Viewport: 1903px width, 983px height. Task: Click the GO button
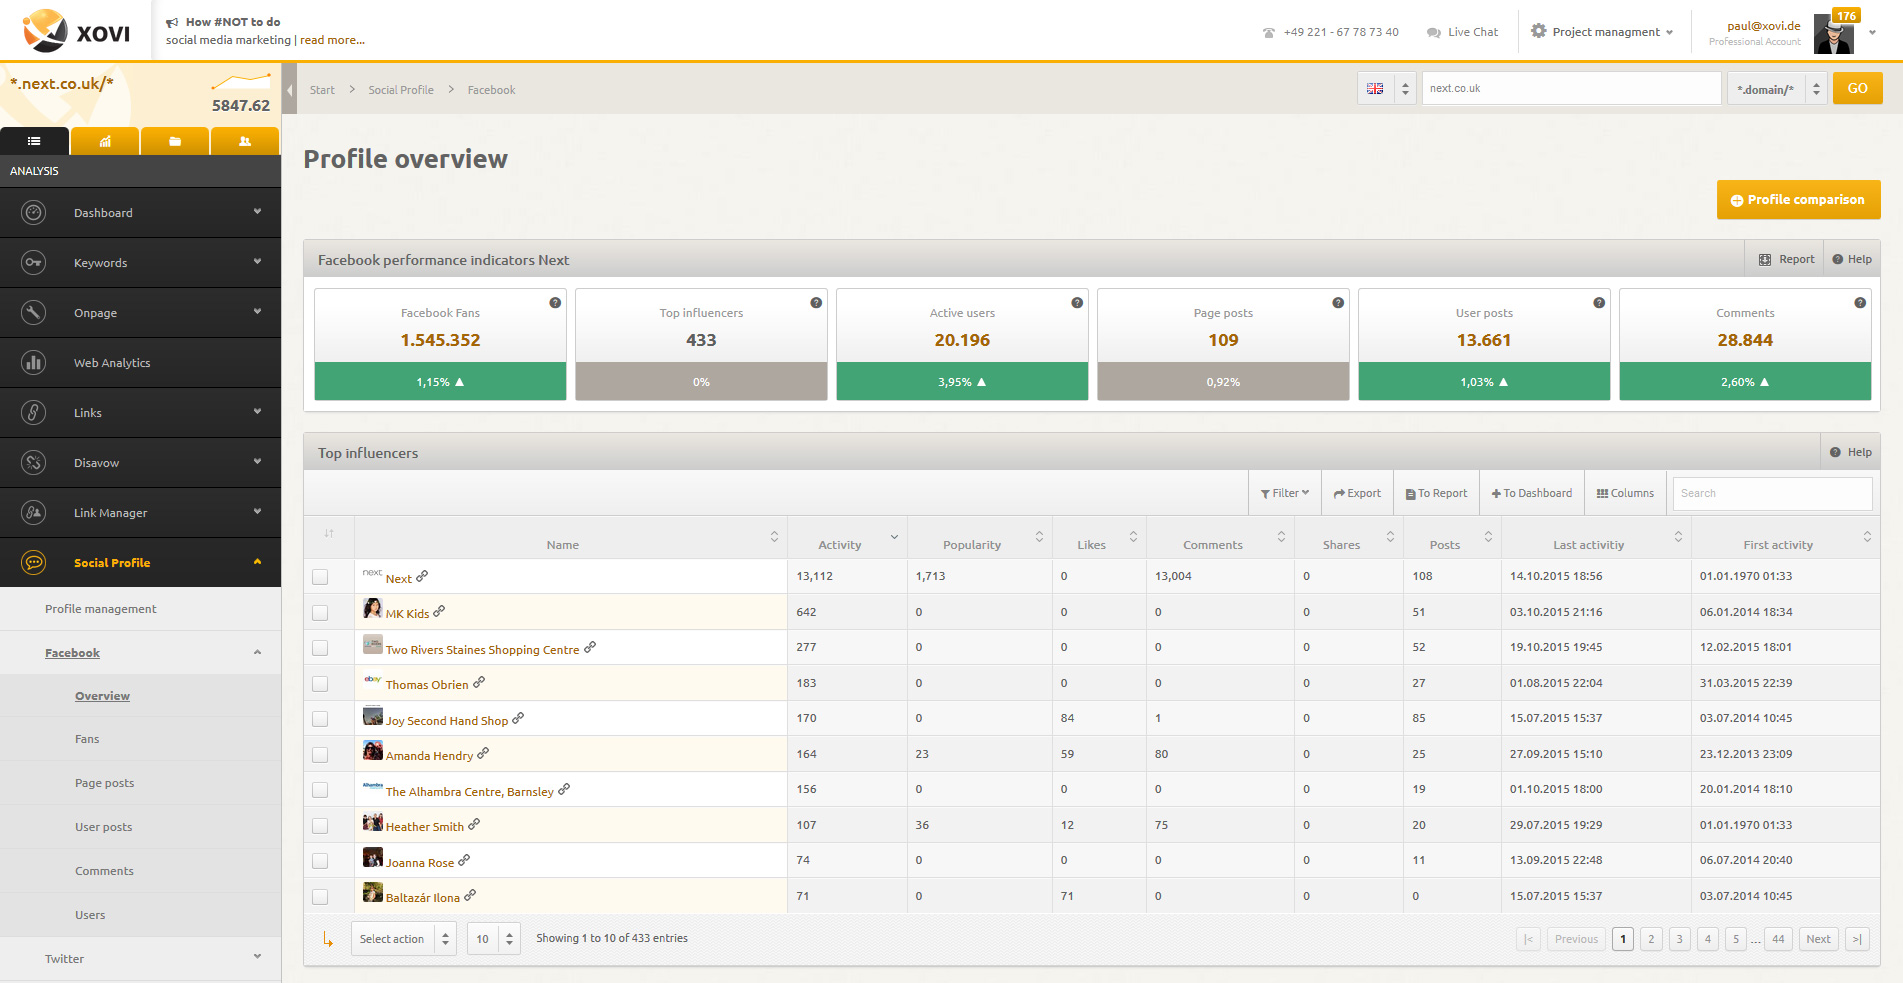coord(1857,88)
